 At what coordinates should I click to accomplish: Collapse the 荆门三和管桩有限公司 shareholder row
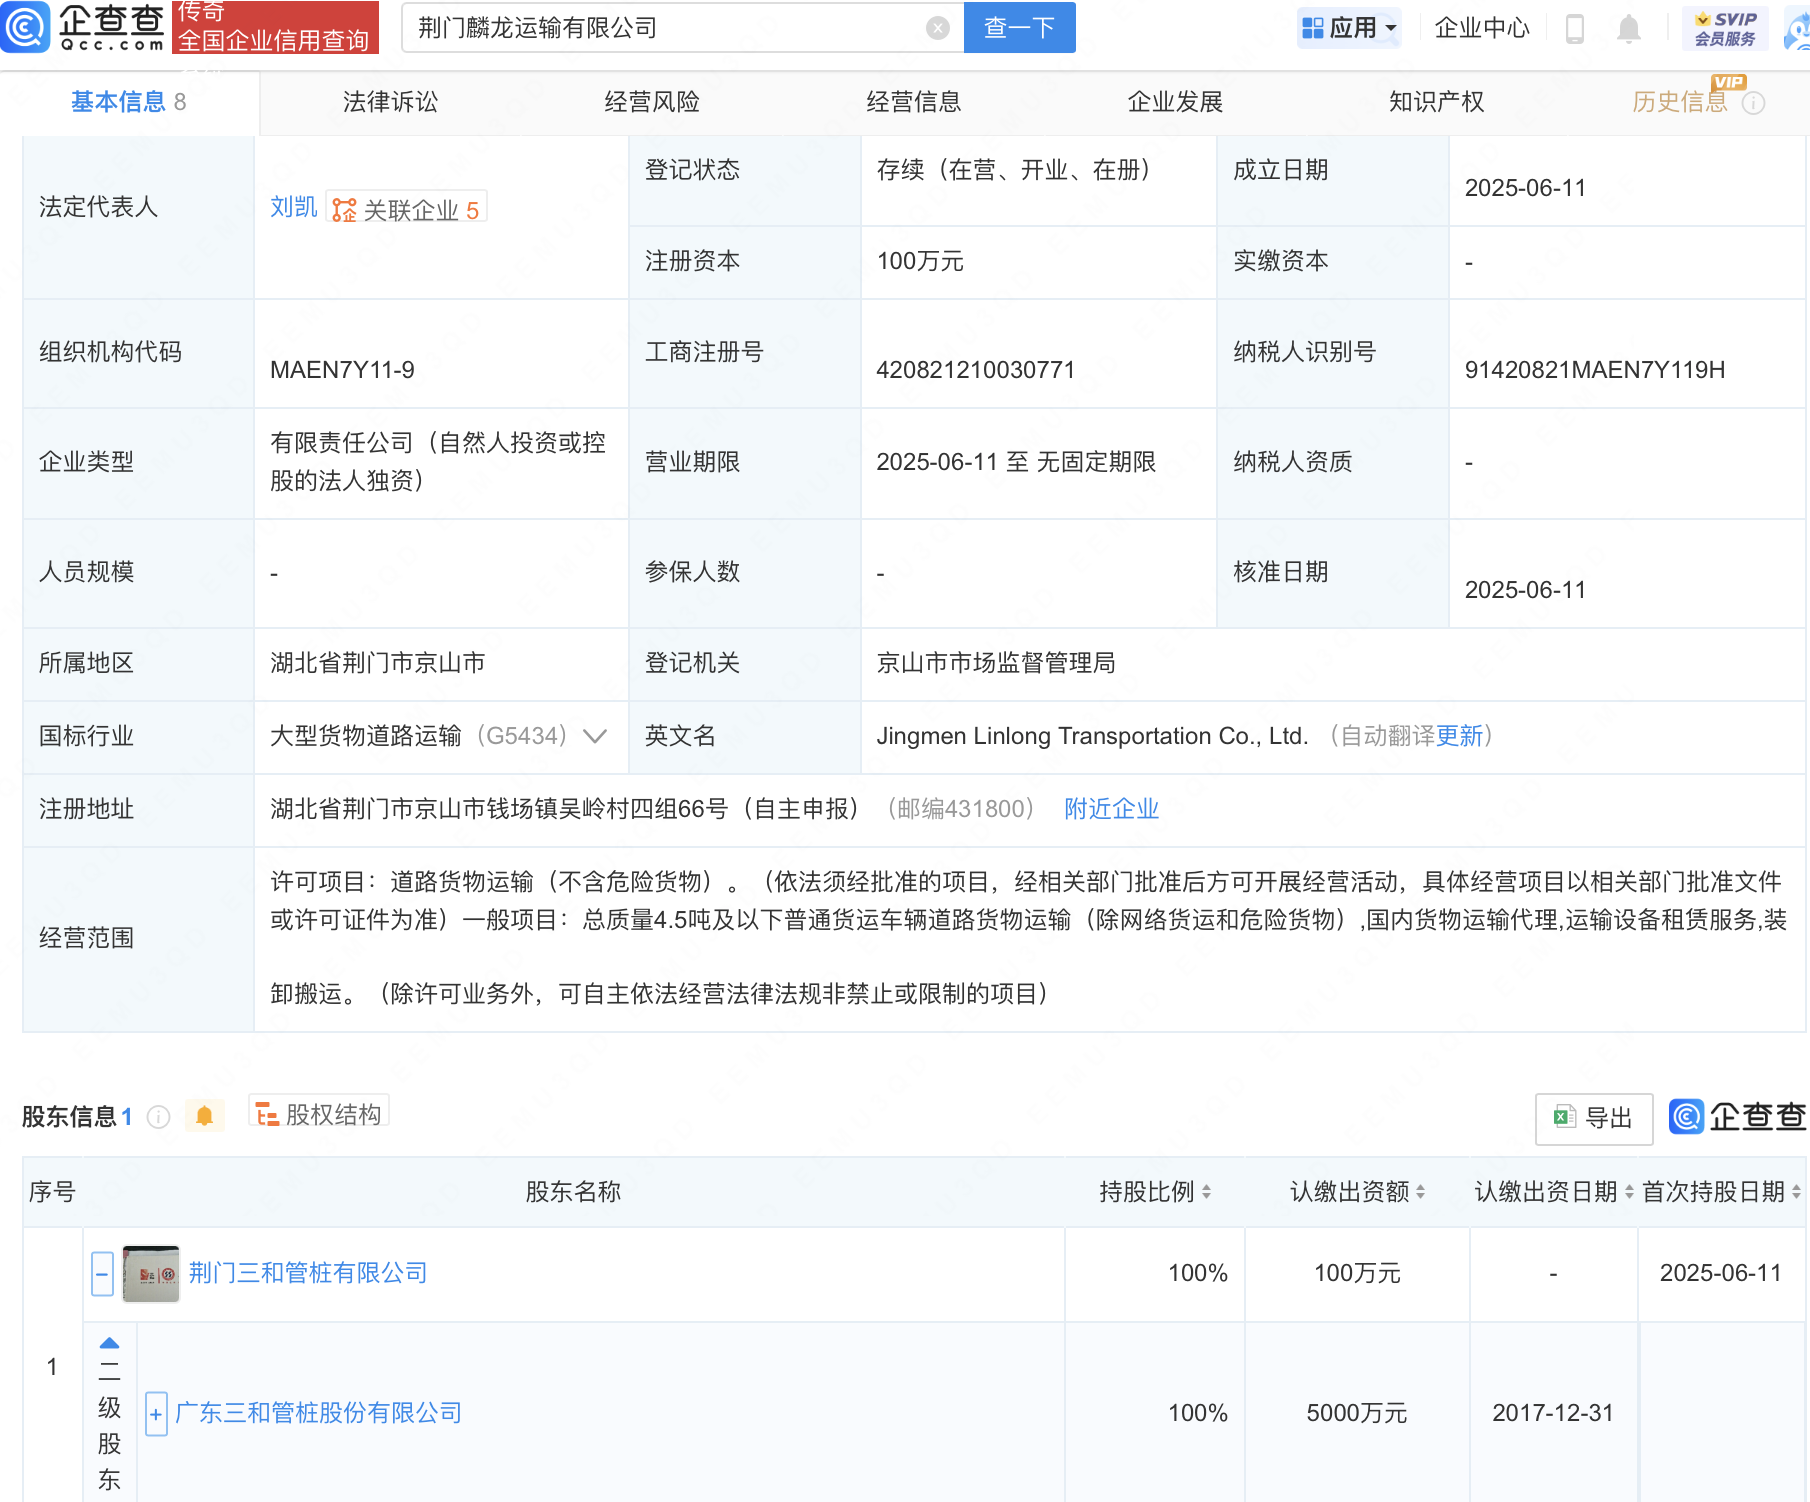102,1274
